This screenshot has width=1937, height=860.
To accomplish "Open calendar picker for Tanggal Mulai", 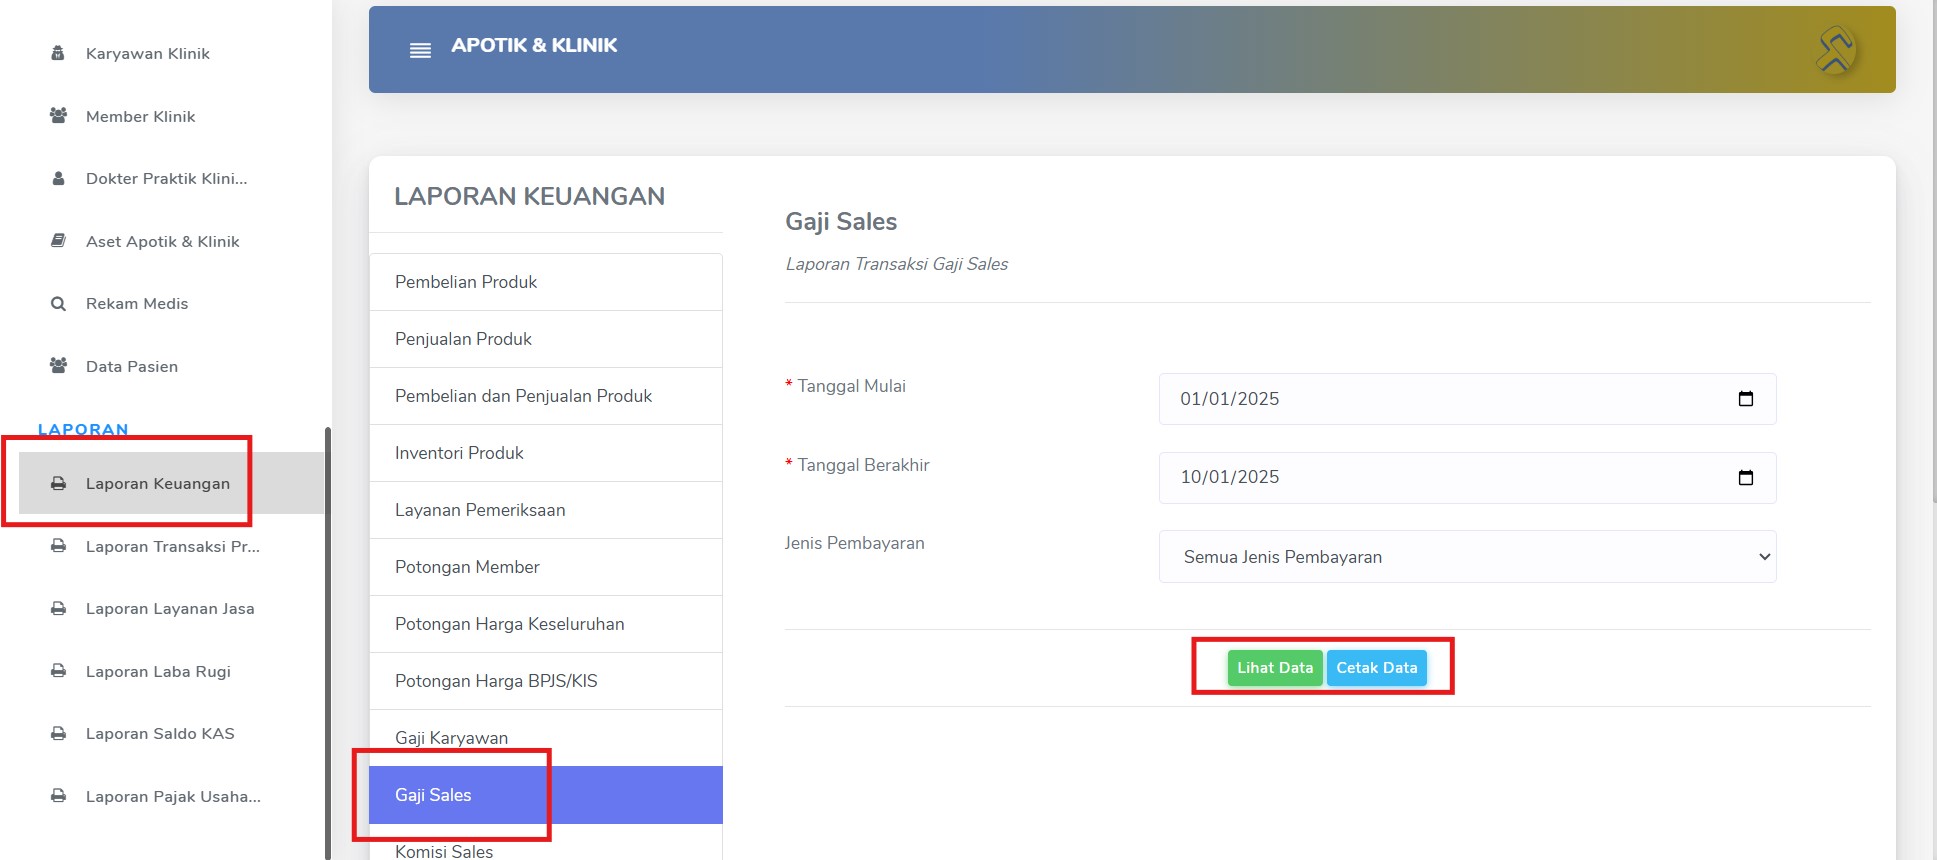I will coord(1746,398).
